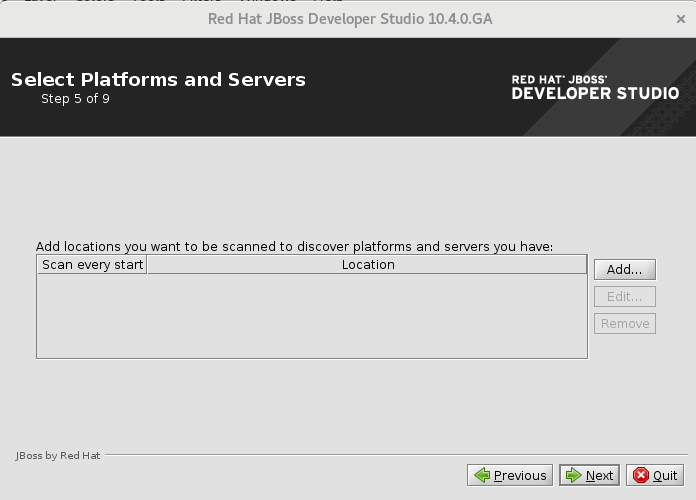The height and width of the screenshot is (500, 696).
Task: Click the Add... button to add a location
Action: [625, 270]
